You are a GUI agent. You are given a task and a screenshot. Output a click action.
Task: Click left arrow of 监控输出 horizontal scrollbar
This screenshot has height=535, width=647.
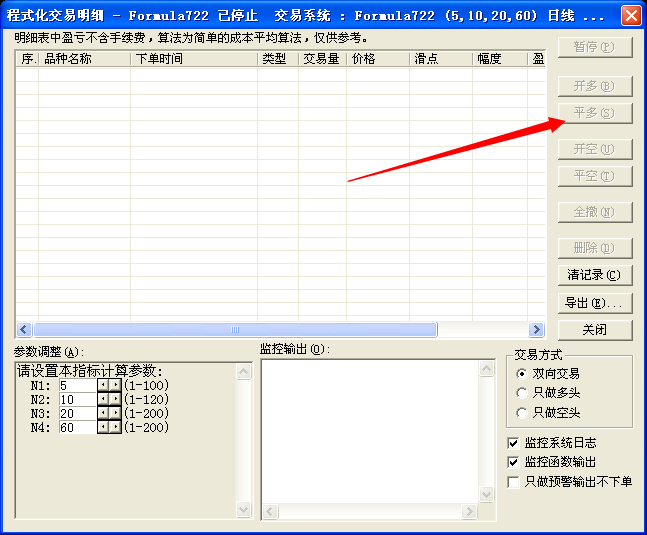coord(270,512)
